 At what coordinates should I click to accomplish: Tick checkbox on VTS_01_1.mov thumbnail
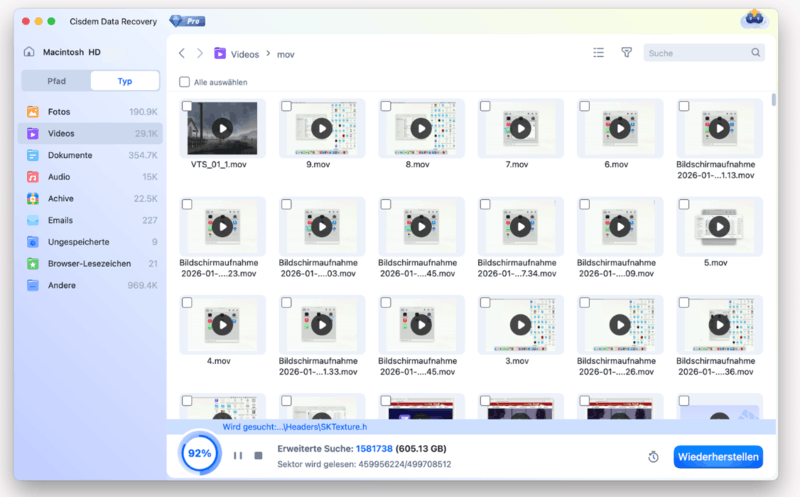[x=187, y=106]
